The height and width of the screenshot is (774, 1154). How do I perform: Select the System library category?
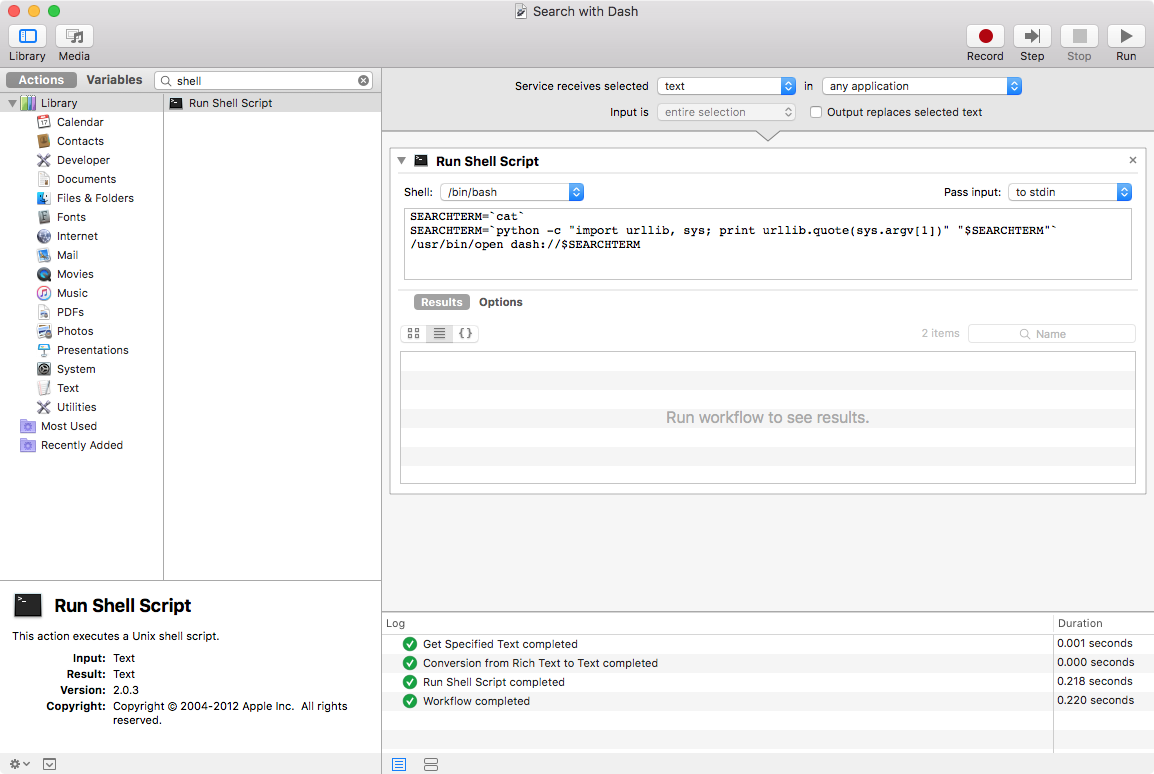tap(76, 369)
